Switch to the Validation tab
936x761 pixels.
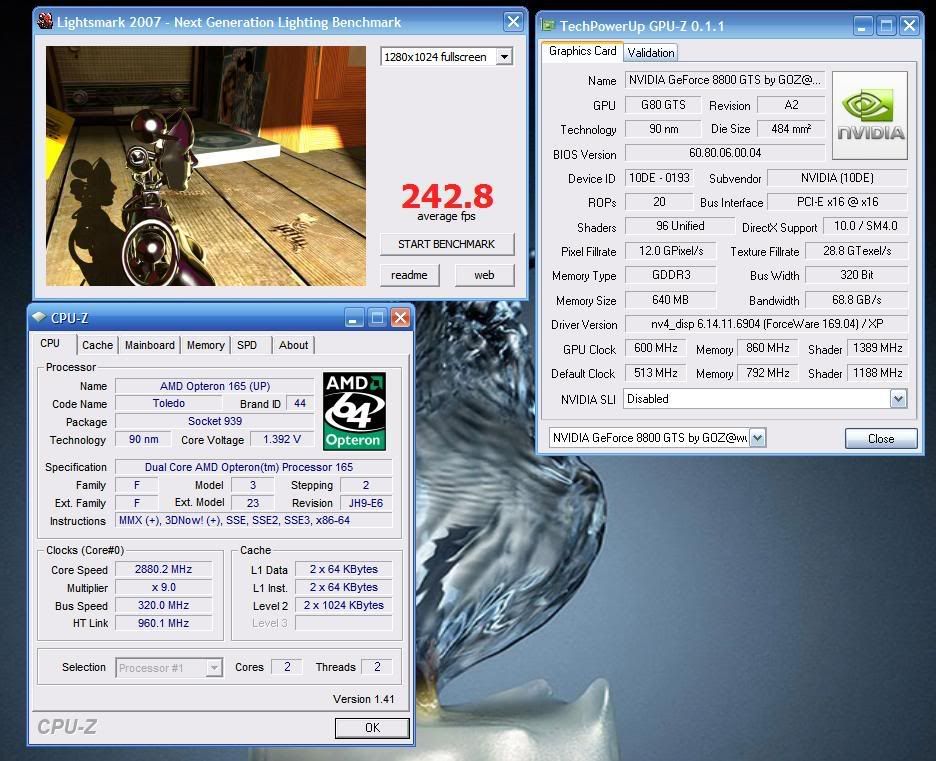tap(651, 53)
